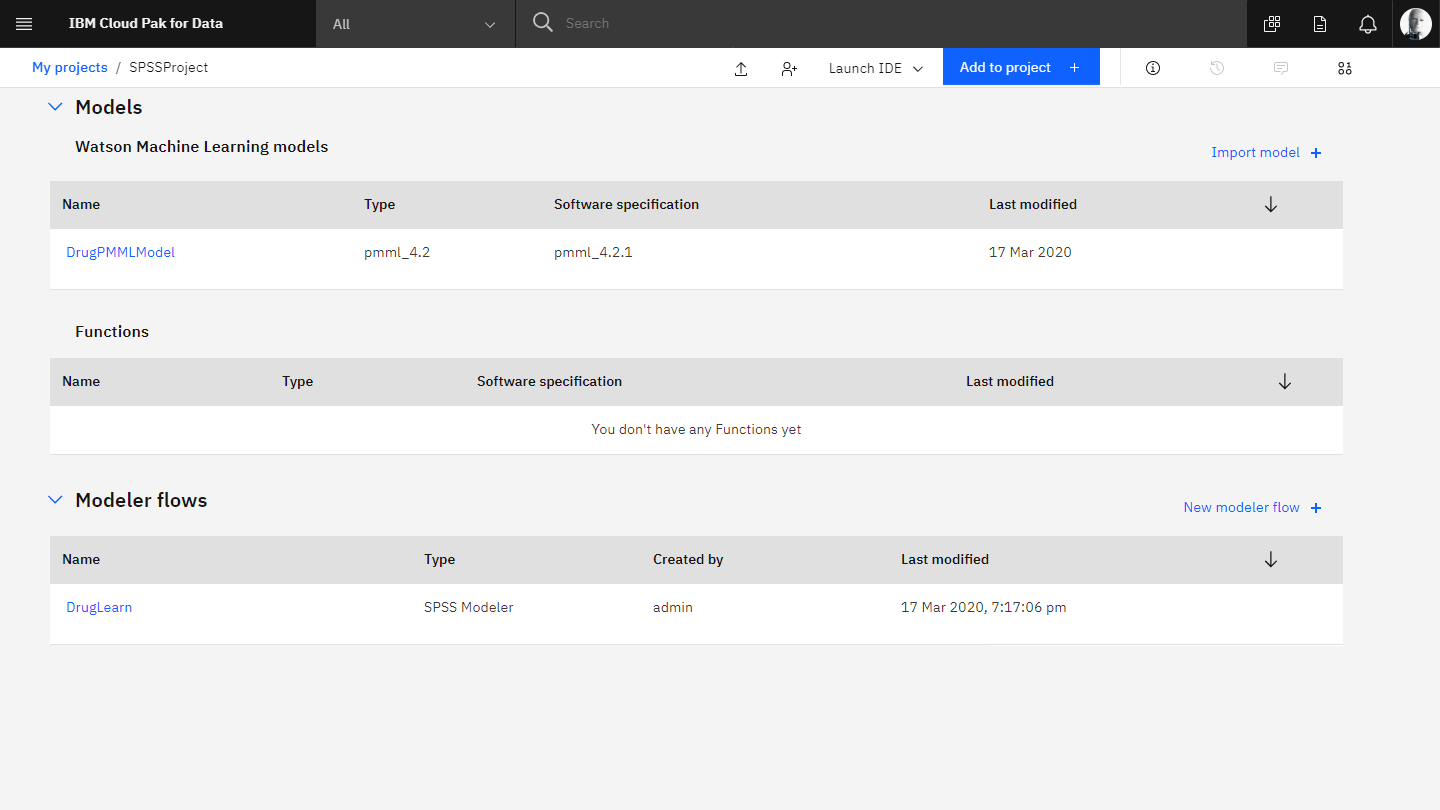Click the comments icon in the toolbar

[1280, 68]
